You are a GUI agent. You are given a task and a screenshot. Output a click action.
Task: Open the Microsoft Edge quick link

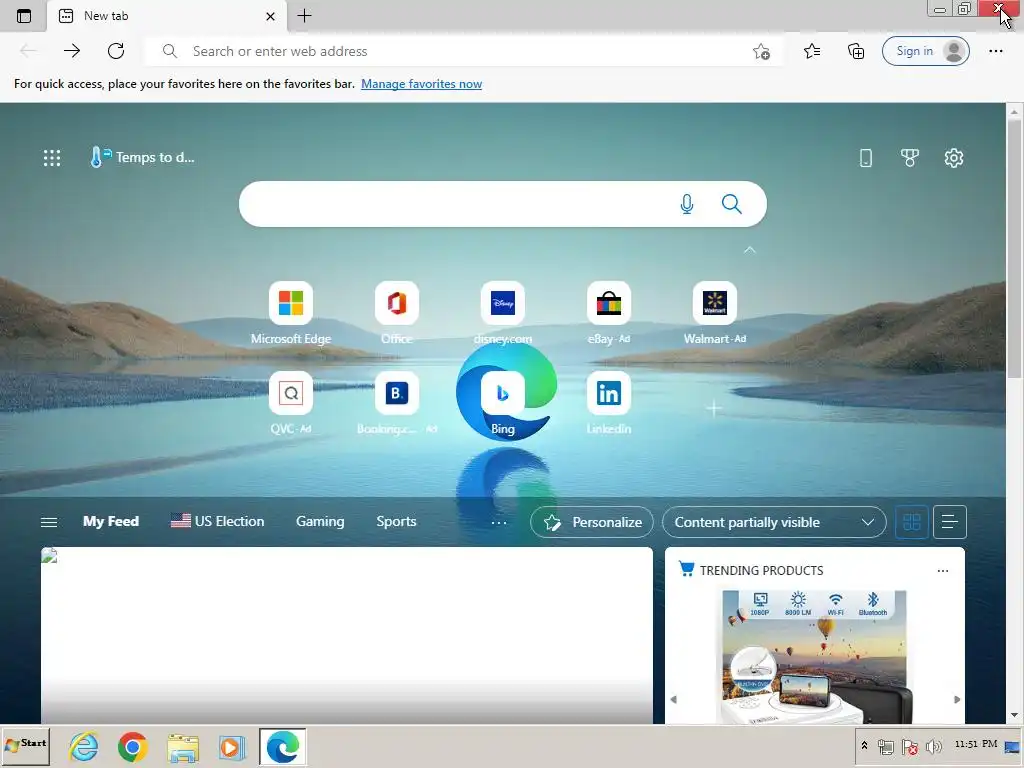coord(291,313)
